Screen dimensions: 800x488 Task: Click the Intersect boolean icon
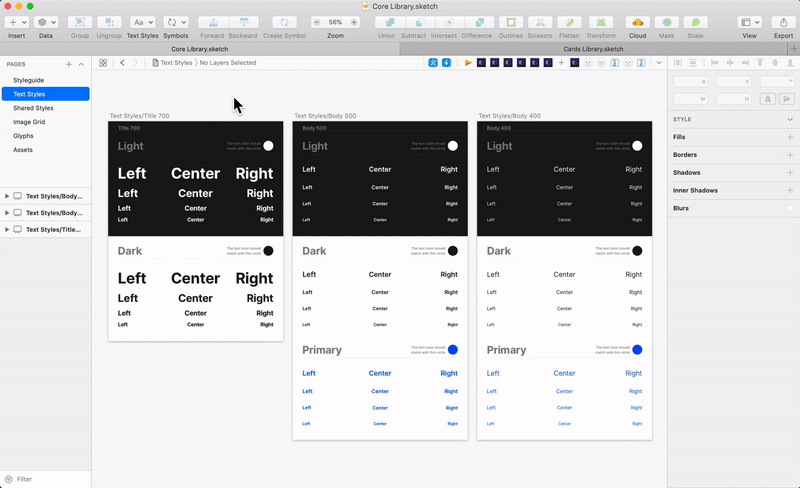449,22
